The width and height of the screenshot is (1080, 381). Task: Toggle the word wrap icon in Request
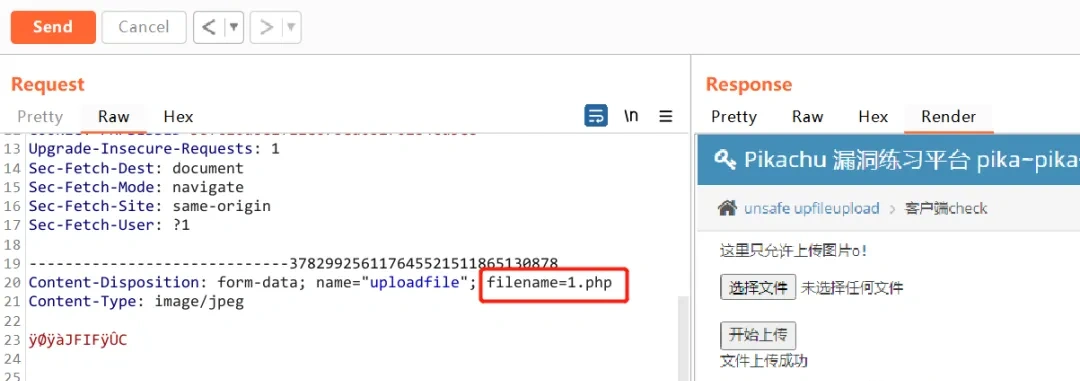(596, 116)
